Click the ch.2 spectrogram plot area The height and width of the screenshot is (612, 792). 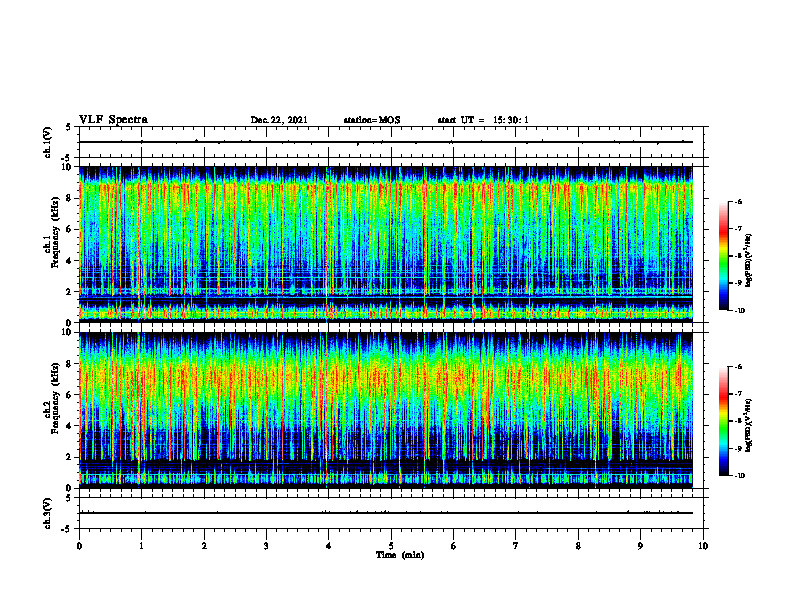386,410
